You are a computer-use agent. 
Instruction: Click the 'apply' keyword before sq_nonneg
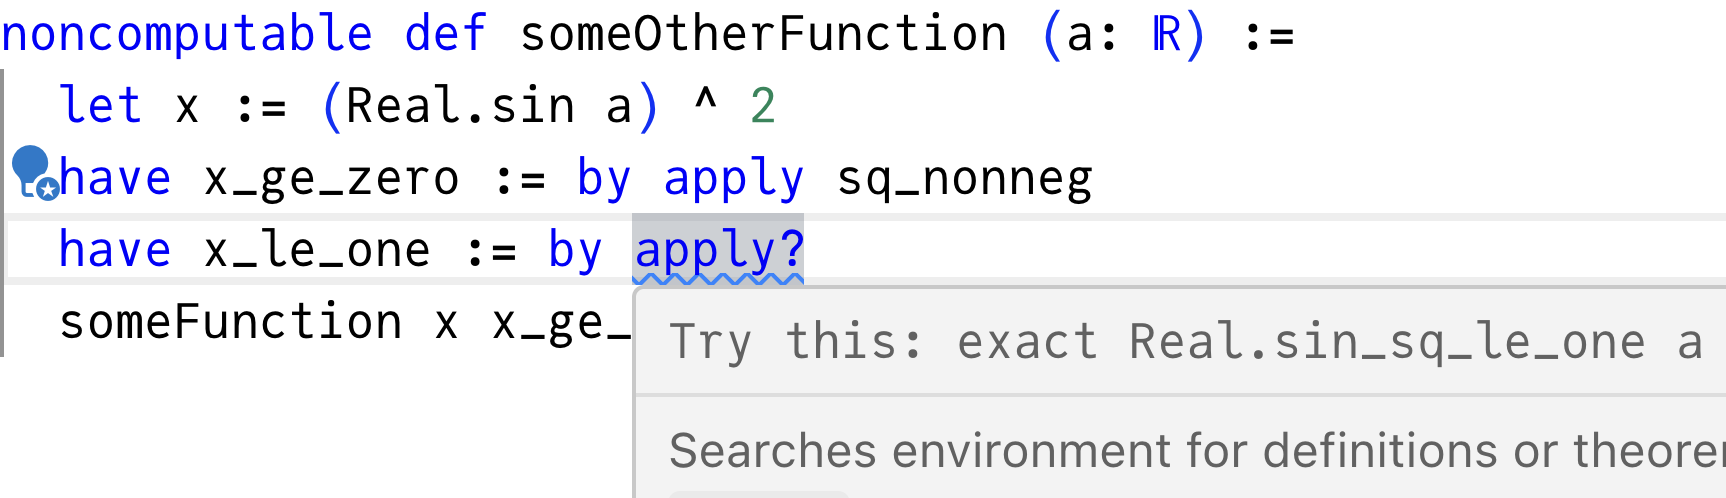[733, 180]
